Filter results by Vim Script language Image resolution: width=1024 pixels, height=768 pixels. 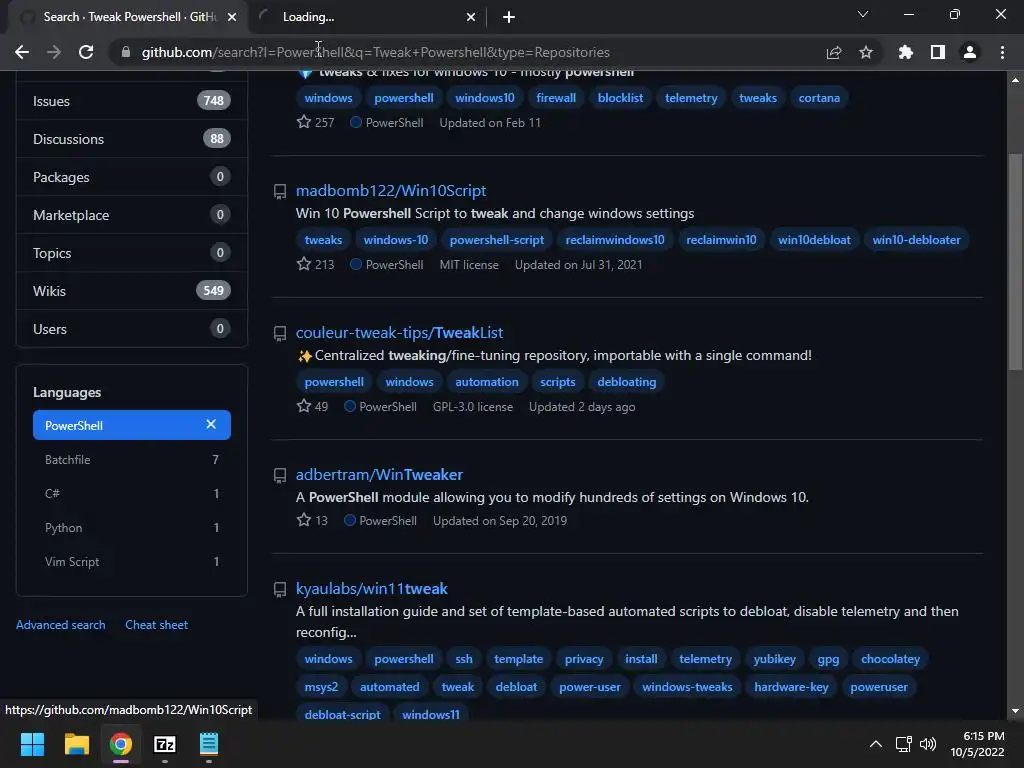pyautogui.click(x=131, y=562)
